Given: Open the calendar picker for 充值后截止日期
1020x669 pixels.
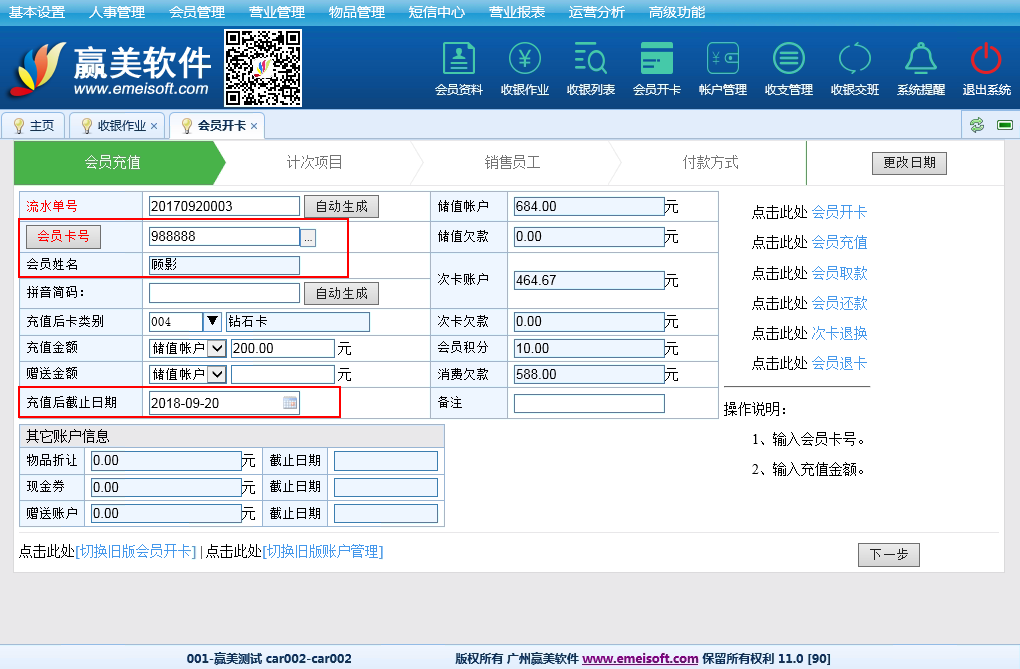Looking at the screenshot, I should tap(290, 403).
